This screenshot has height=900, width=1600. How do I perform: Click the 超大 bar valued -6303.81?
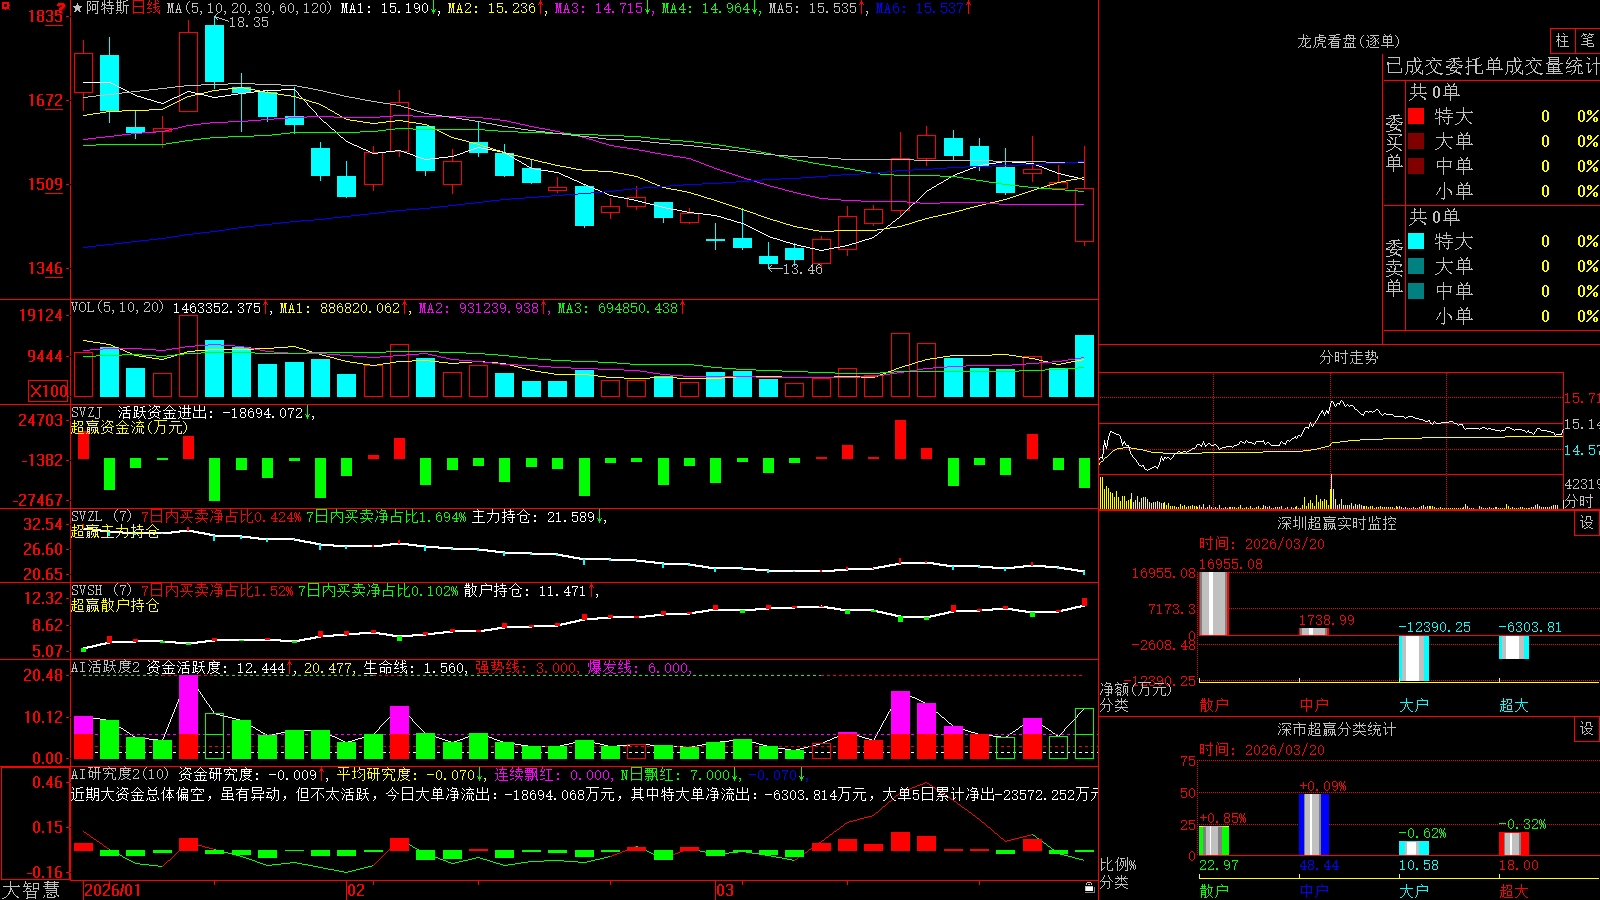1514,647
